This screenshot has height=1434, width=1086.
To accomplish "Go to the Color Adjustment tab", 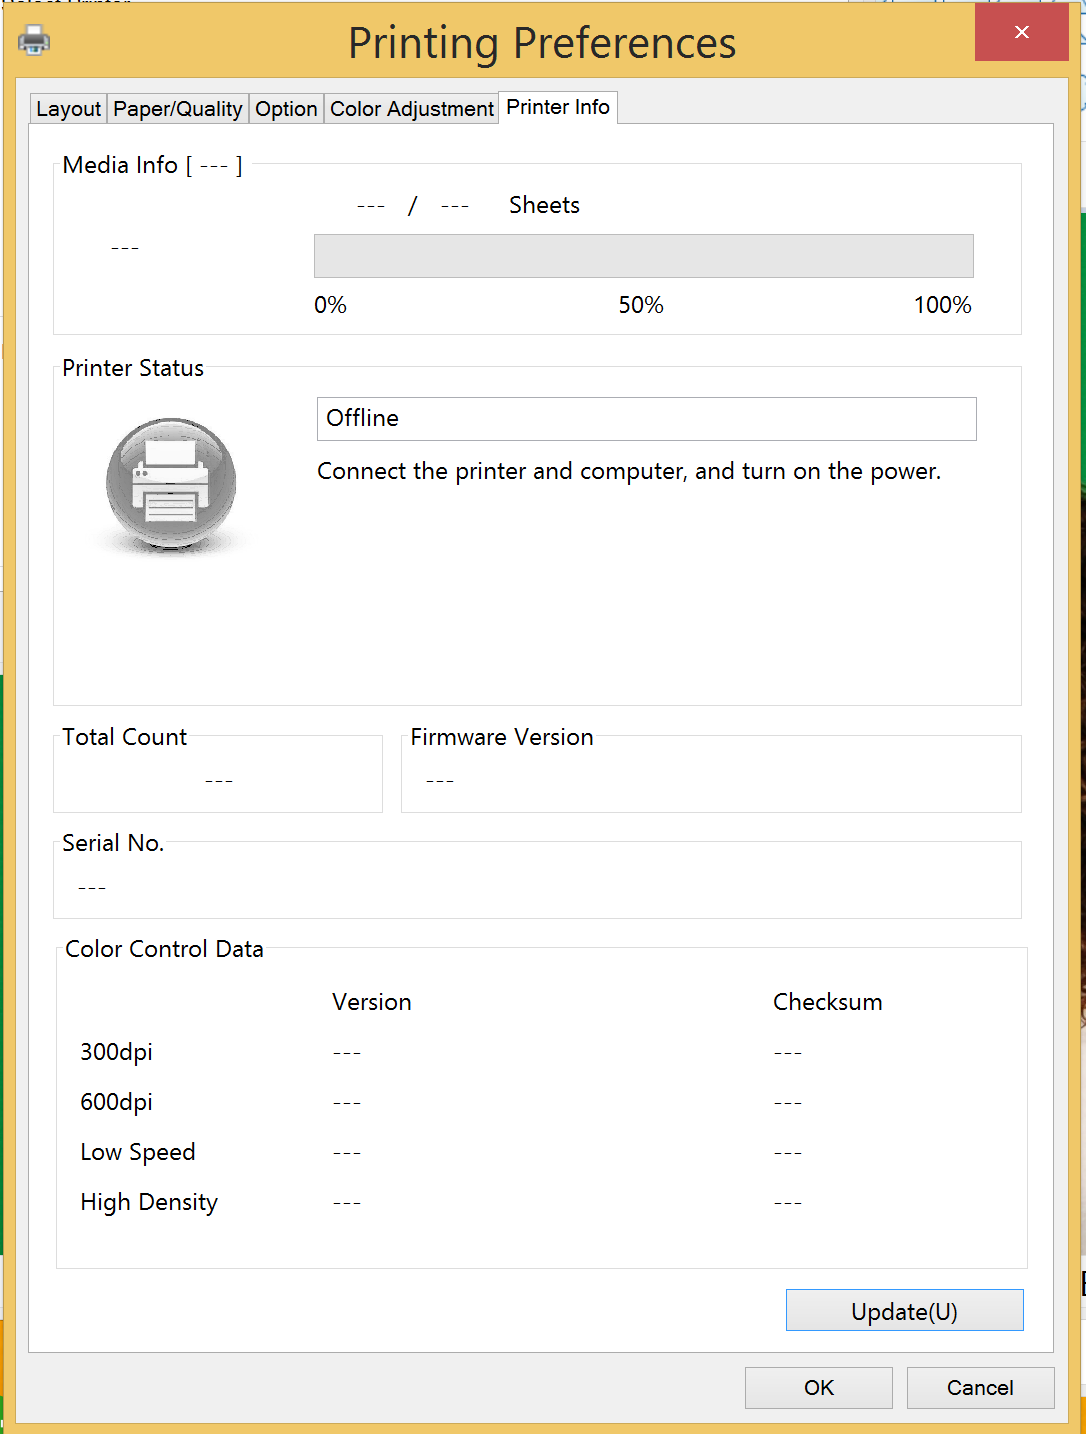I will pos(412,109).
